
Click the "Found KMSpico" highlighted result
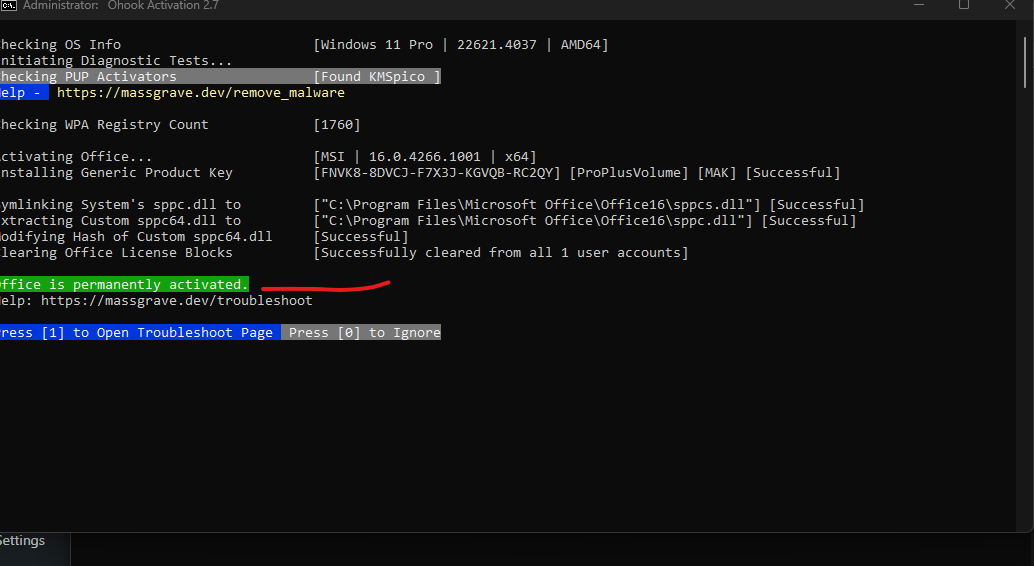(376, 77)
